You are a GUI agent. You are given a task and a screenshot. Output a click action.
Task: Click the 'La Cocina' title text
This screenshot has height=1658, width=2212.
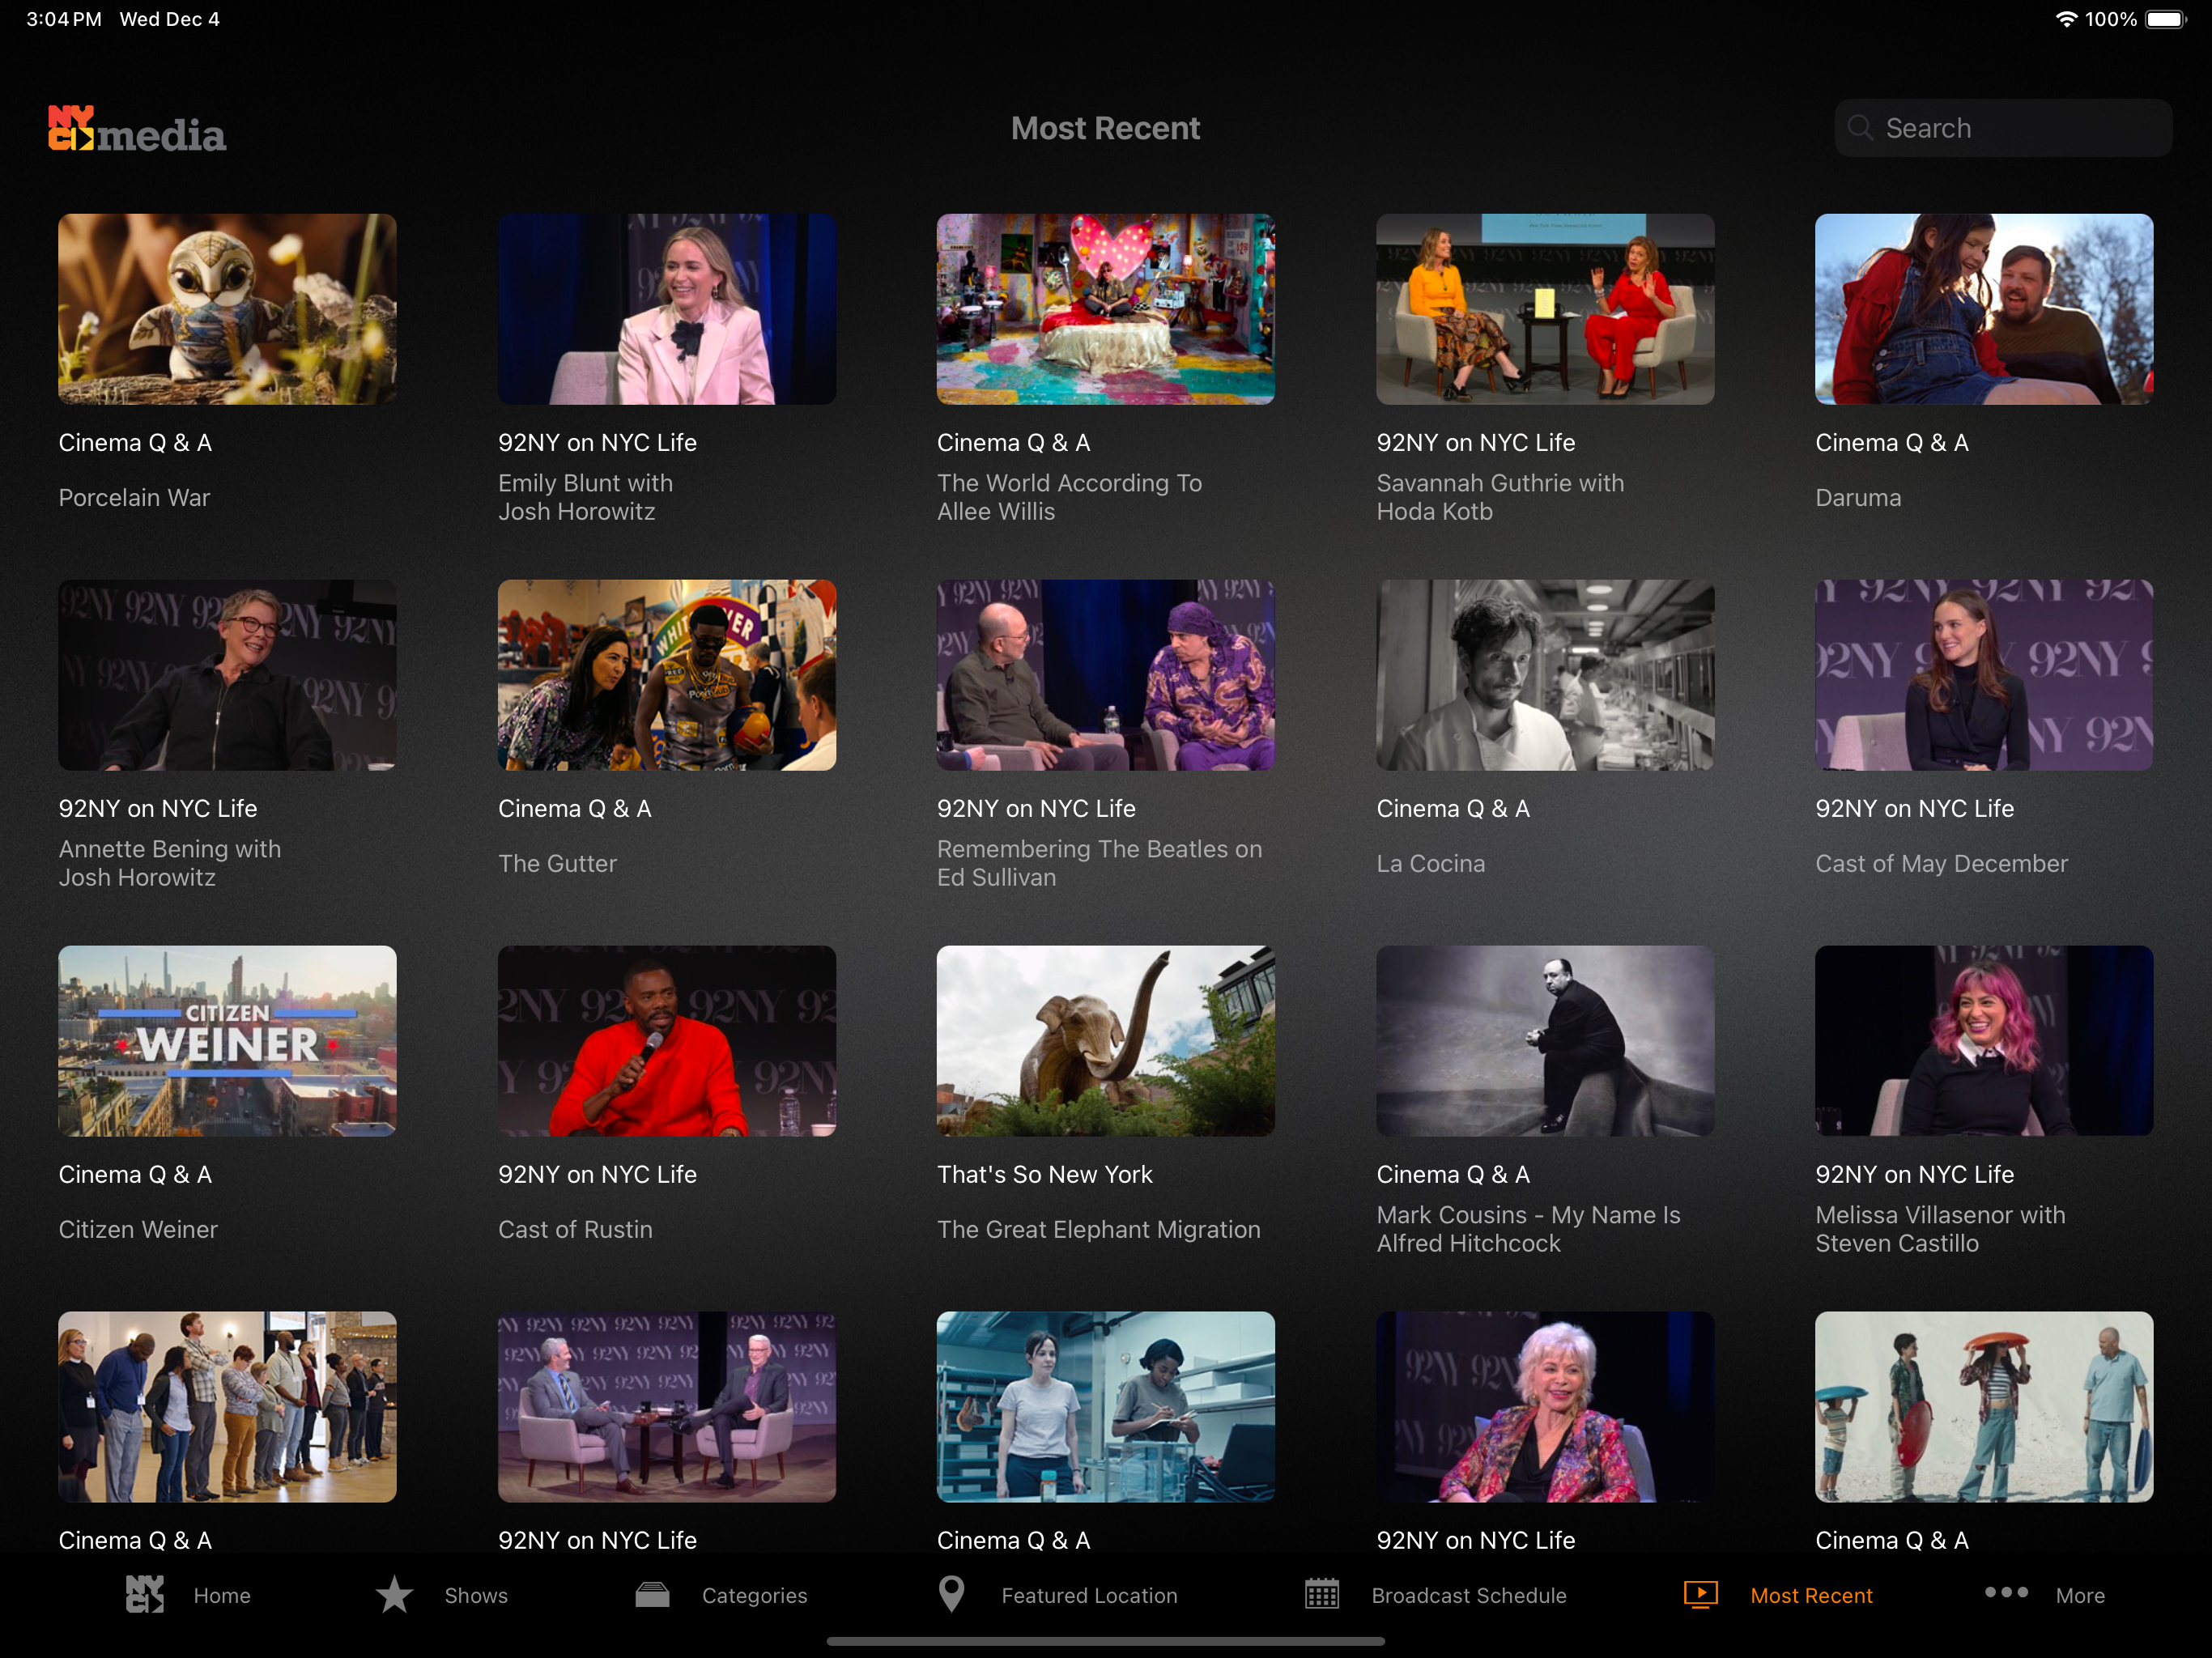click(x=1430, y=864)
